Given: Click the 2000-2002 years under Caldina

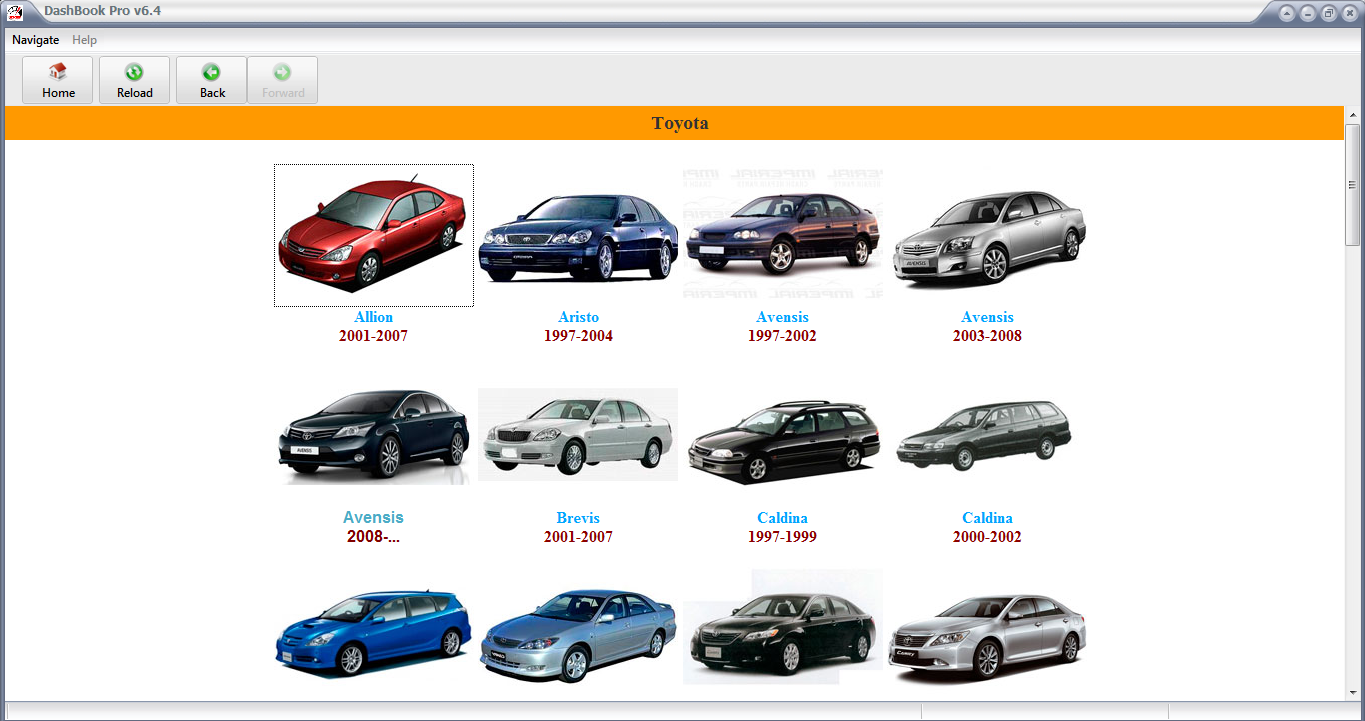Looking at the screenshot, I should point(988,537).
